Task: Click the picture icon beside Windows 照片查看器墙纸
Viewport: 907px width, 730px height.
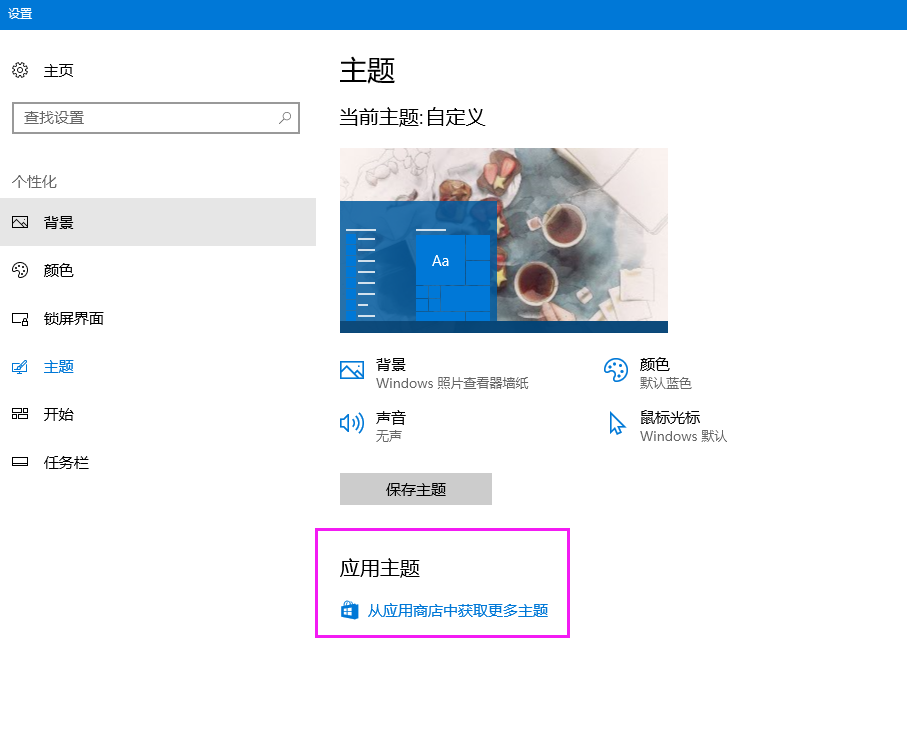Action: pyautogui.click(x=352, y=371)
